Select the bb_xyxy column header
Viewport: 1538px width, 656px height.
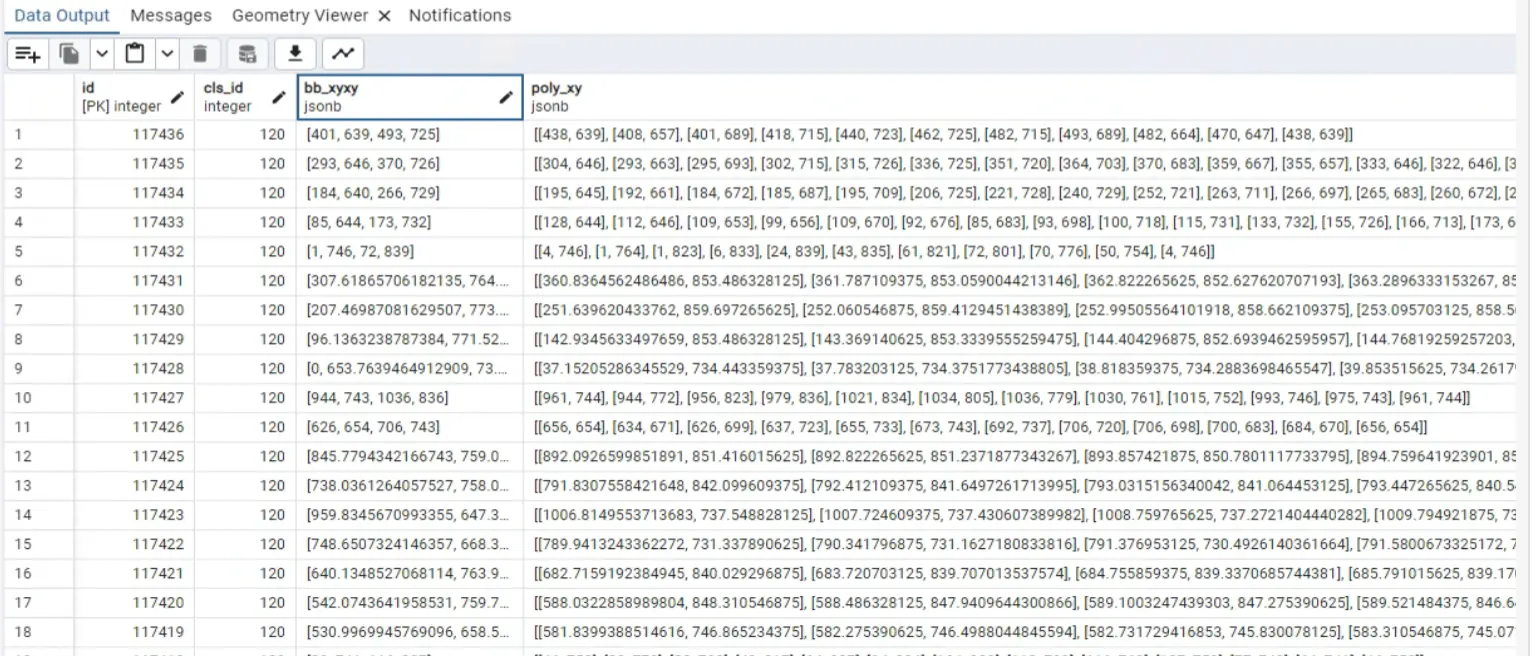tap(410, 97)
